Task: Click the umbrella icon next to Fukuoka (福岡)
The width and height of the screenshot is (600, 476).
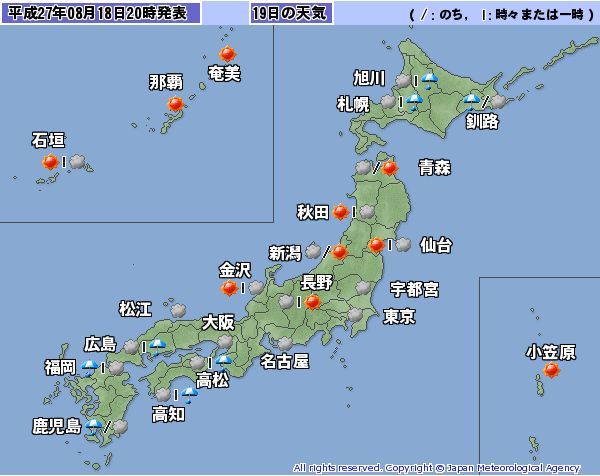Action: pos(91,368)
